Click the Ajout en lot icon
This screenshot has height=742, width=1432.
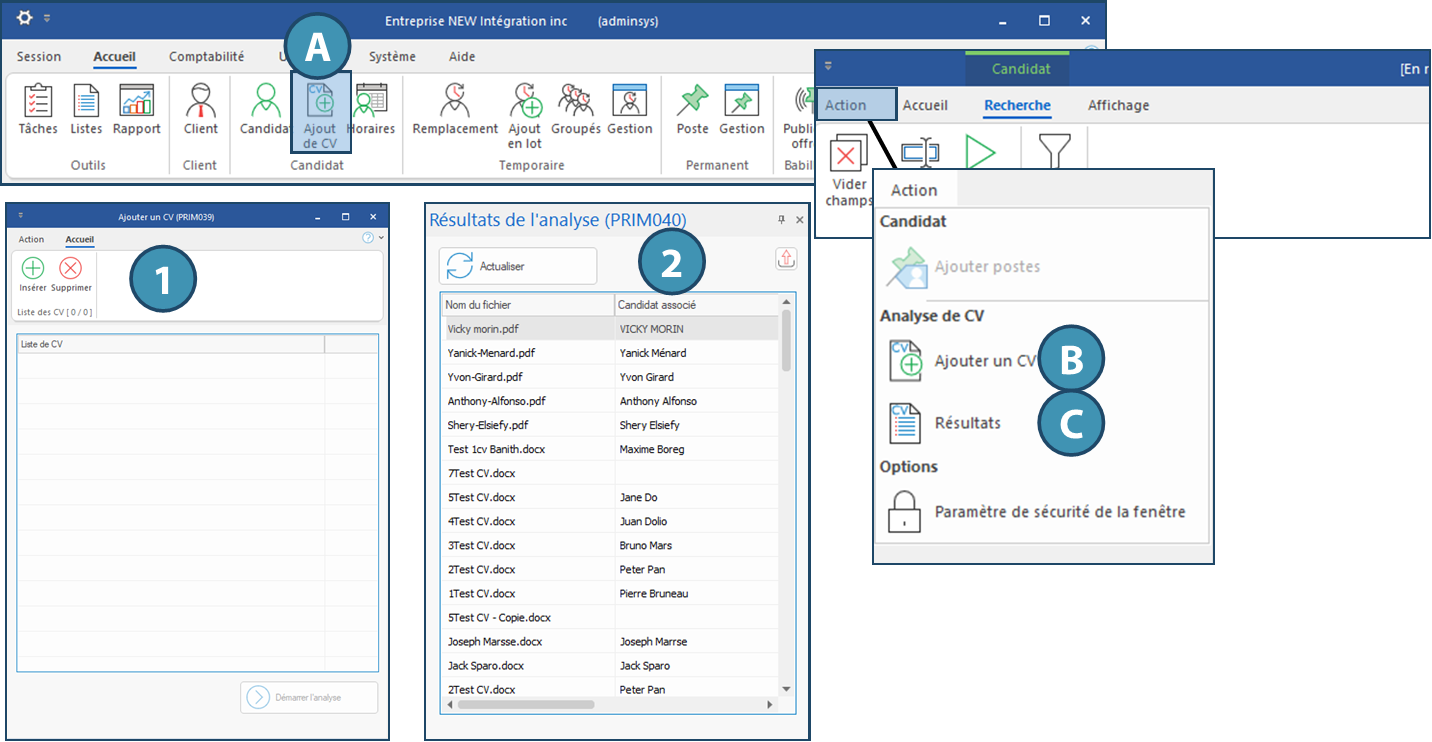(525, 112)
